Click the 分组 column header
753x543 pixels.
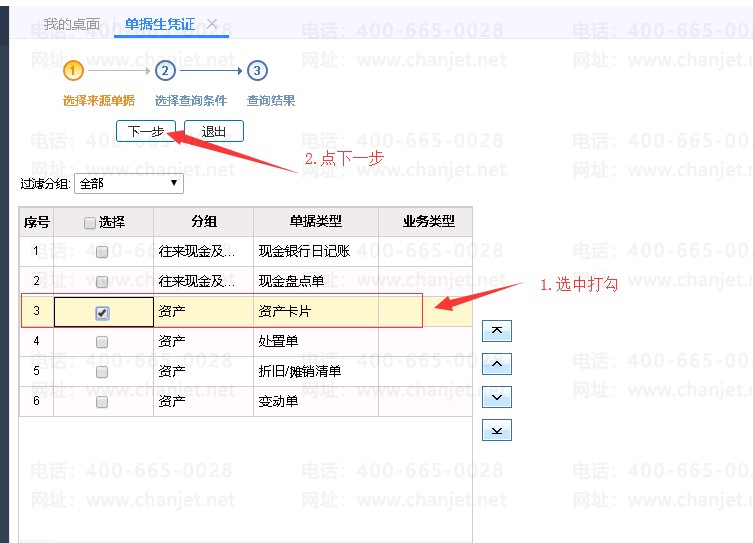204,222
